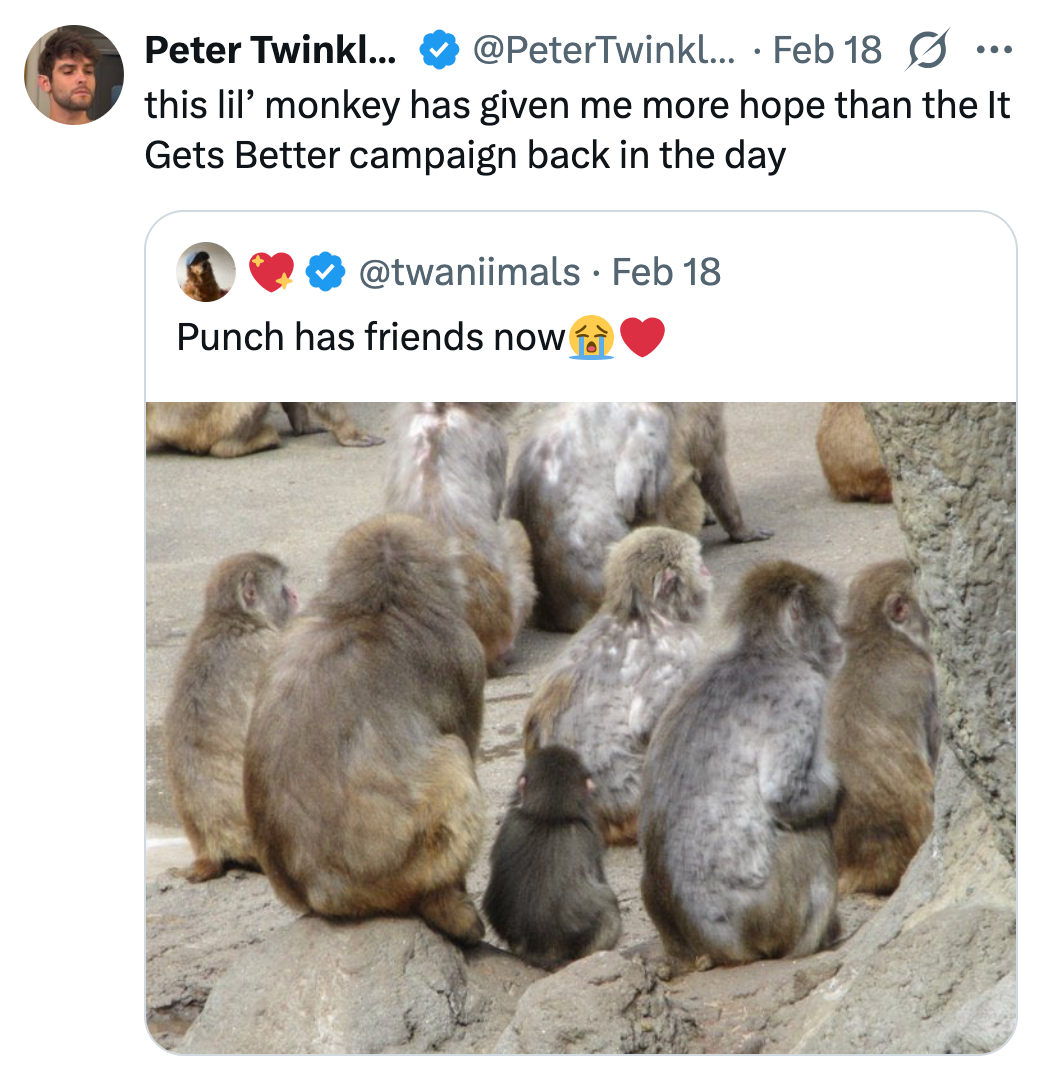Screen dimensions: 1038x1092
Task: Click the Grok slashed-circle icon
Action: 925,49
